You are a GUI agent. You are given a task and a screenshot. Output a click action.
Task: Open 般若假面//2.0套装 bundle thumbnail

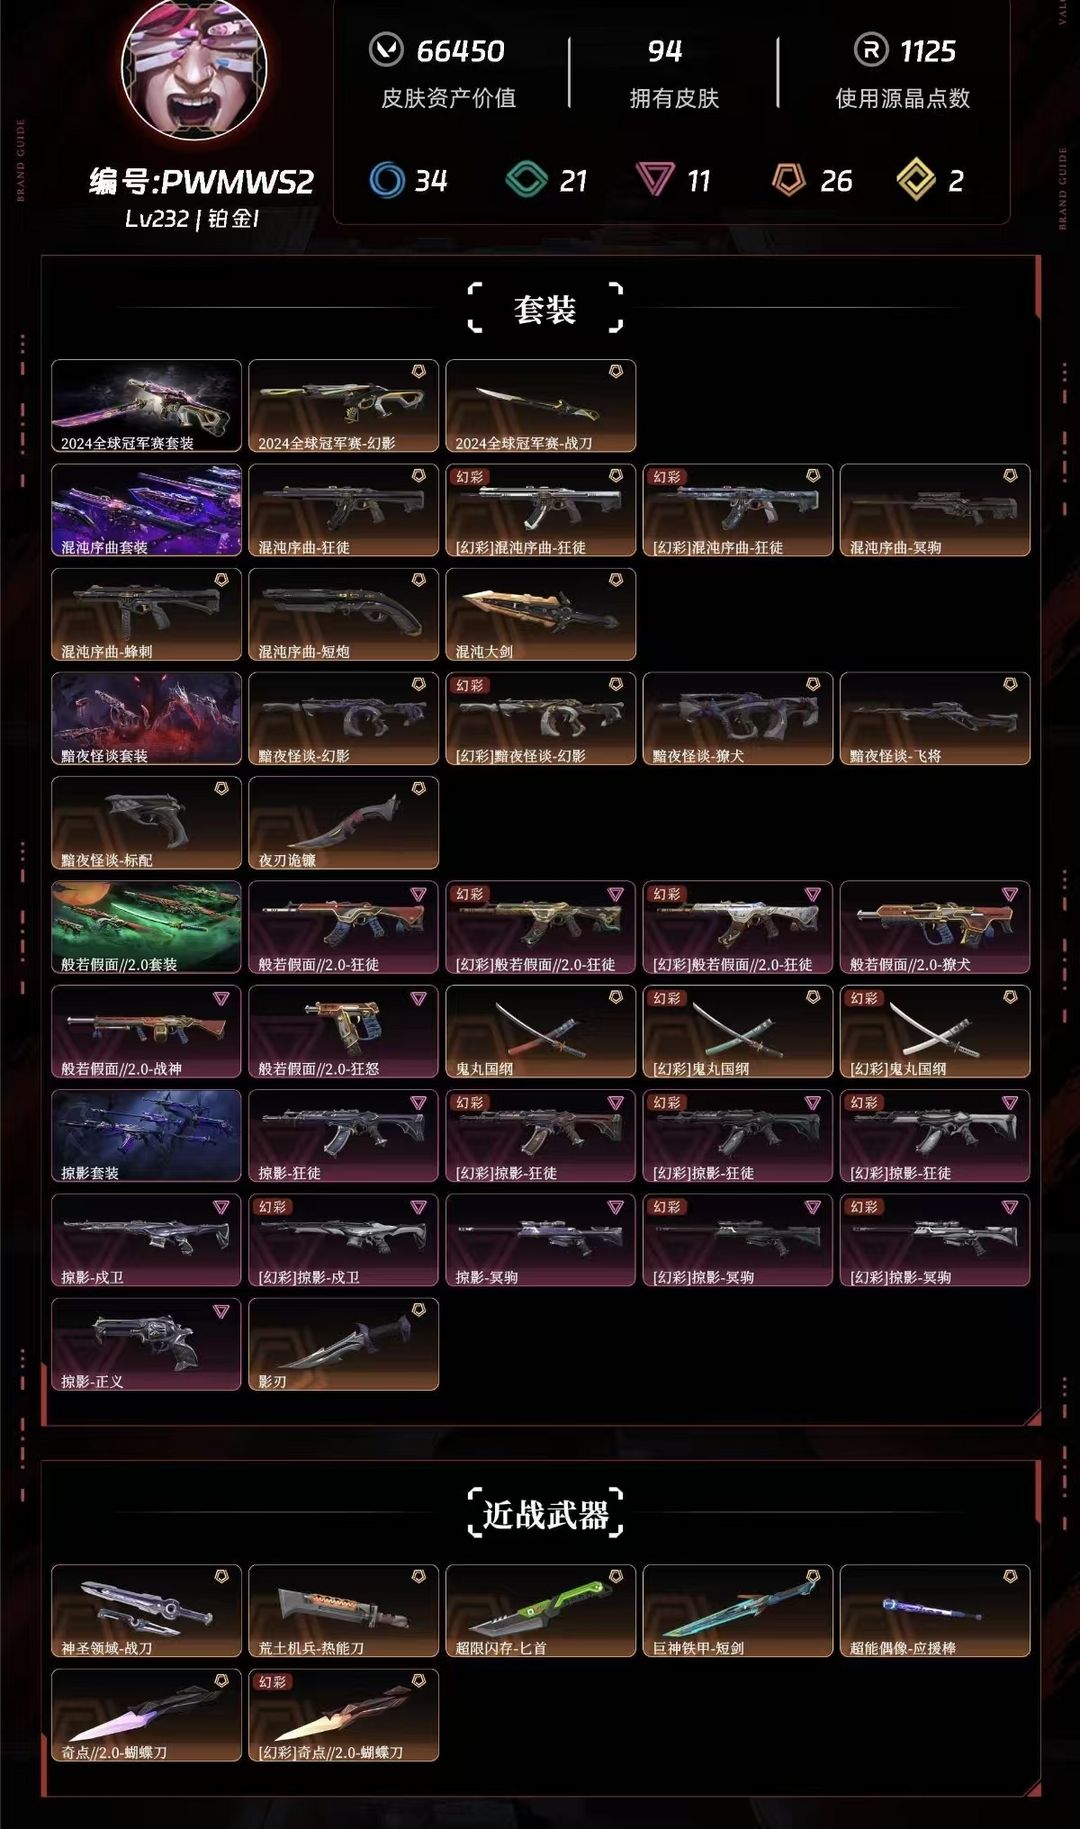point(146,927)
